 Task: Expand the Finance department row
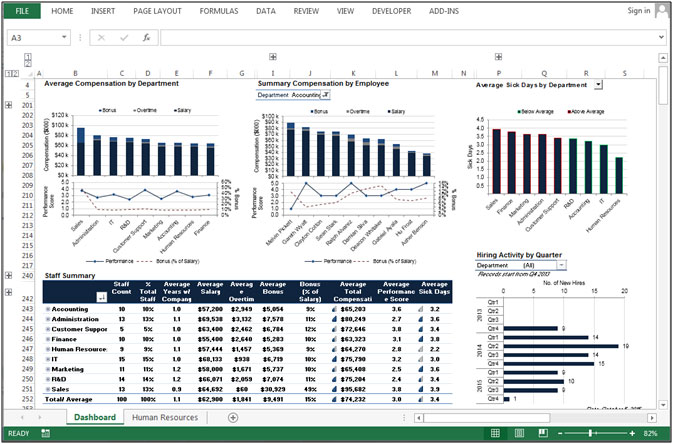tap(48, 339)
